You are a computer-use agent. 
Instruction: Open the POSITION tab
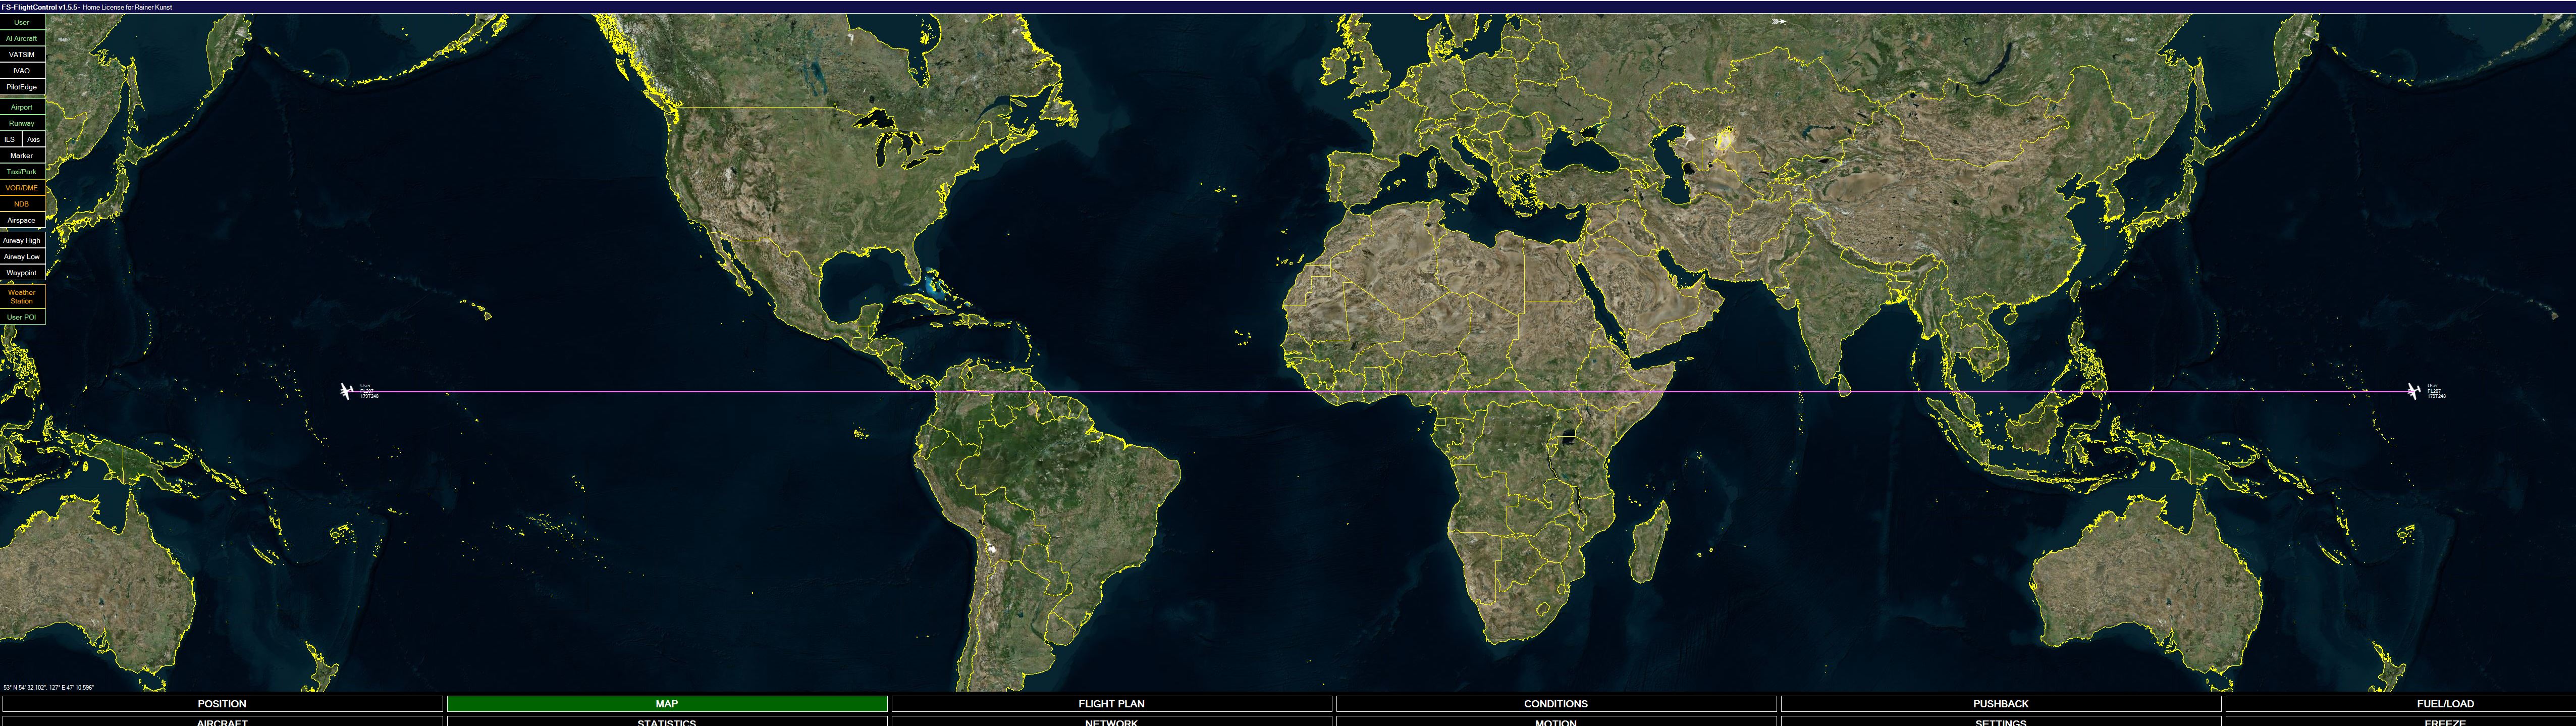[x=222, y=704]
